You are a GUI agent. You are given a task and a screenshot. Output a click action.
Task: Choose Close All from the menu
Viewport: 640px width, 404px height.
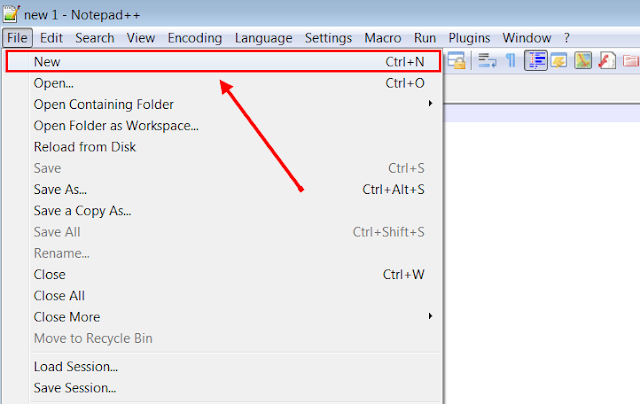pos(224,295)
